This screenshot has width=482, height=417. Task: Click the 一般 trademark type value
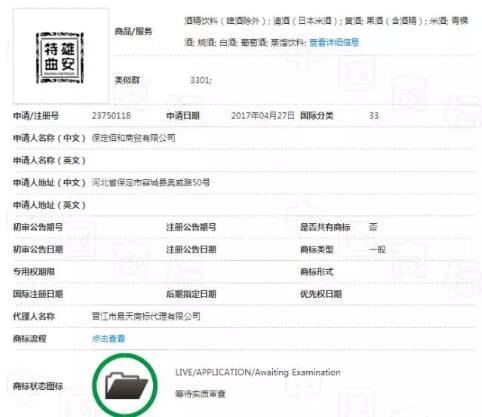coord(377,250)
